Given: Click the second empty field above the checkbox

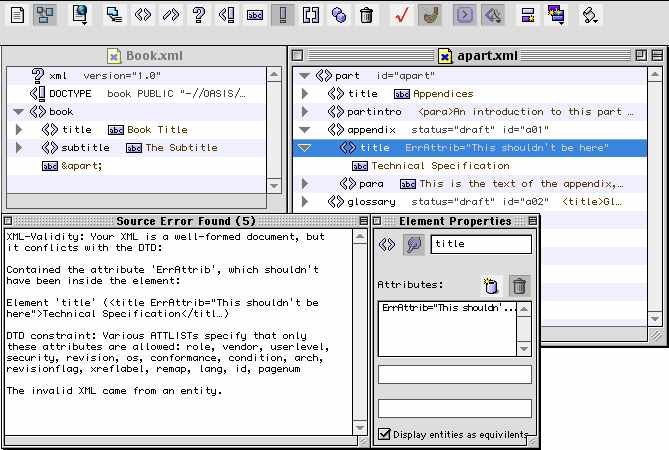Looking at the screenshot, I should point(455,408).
